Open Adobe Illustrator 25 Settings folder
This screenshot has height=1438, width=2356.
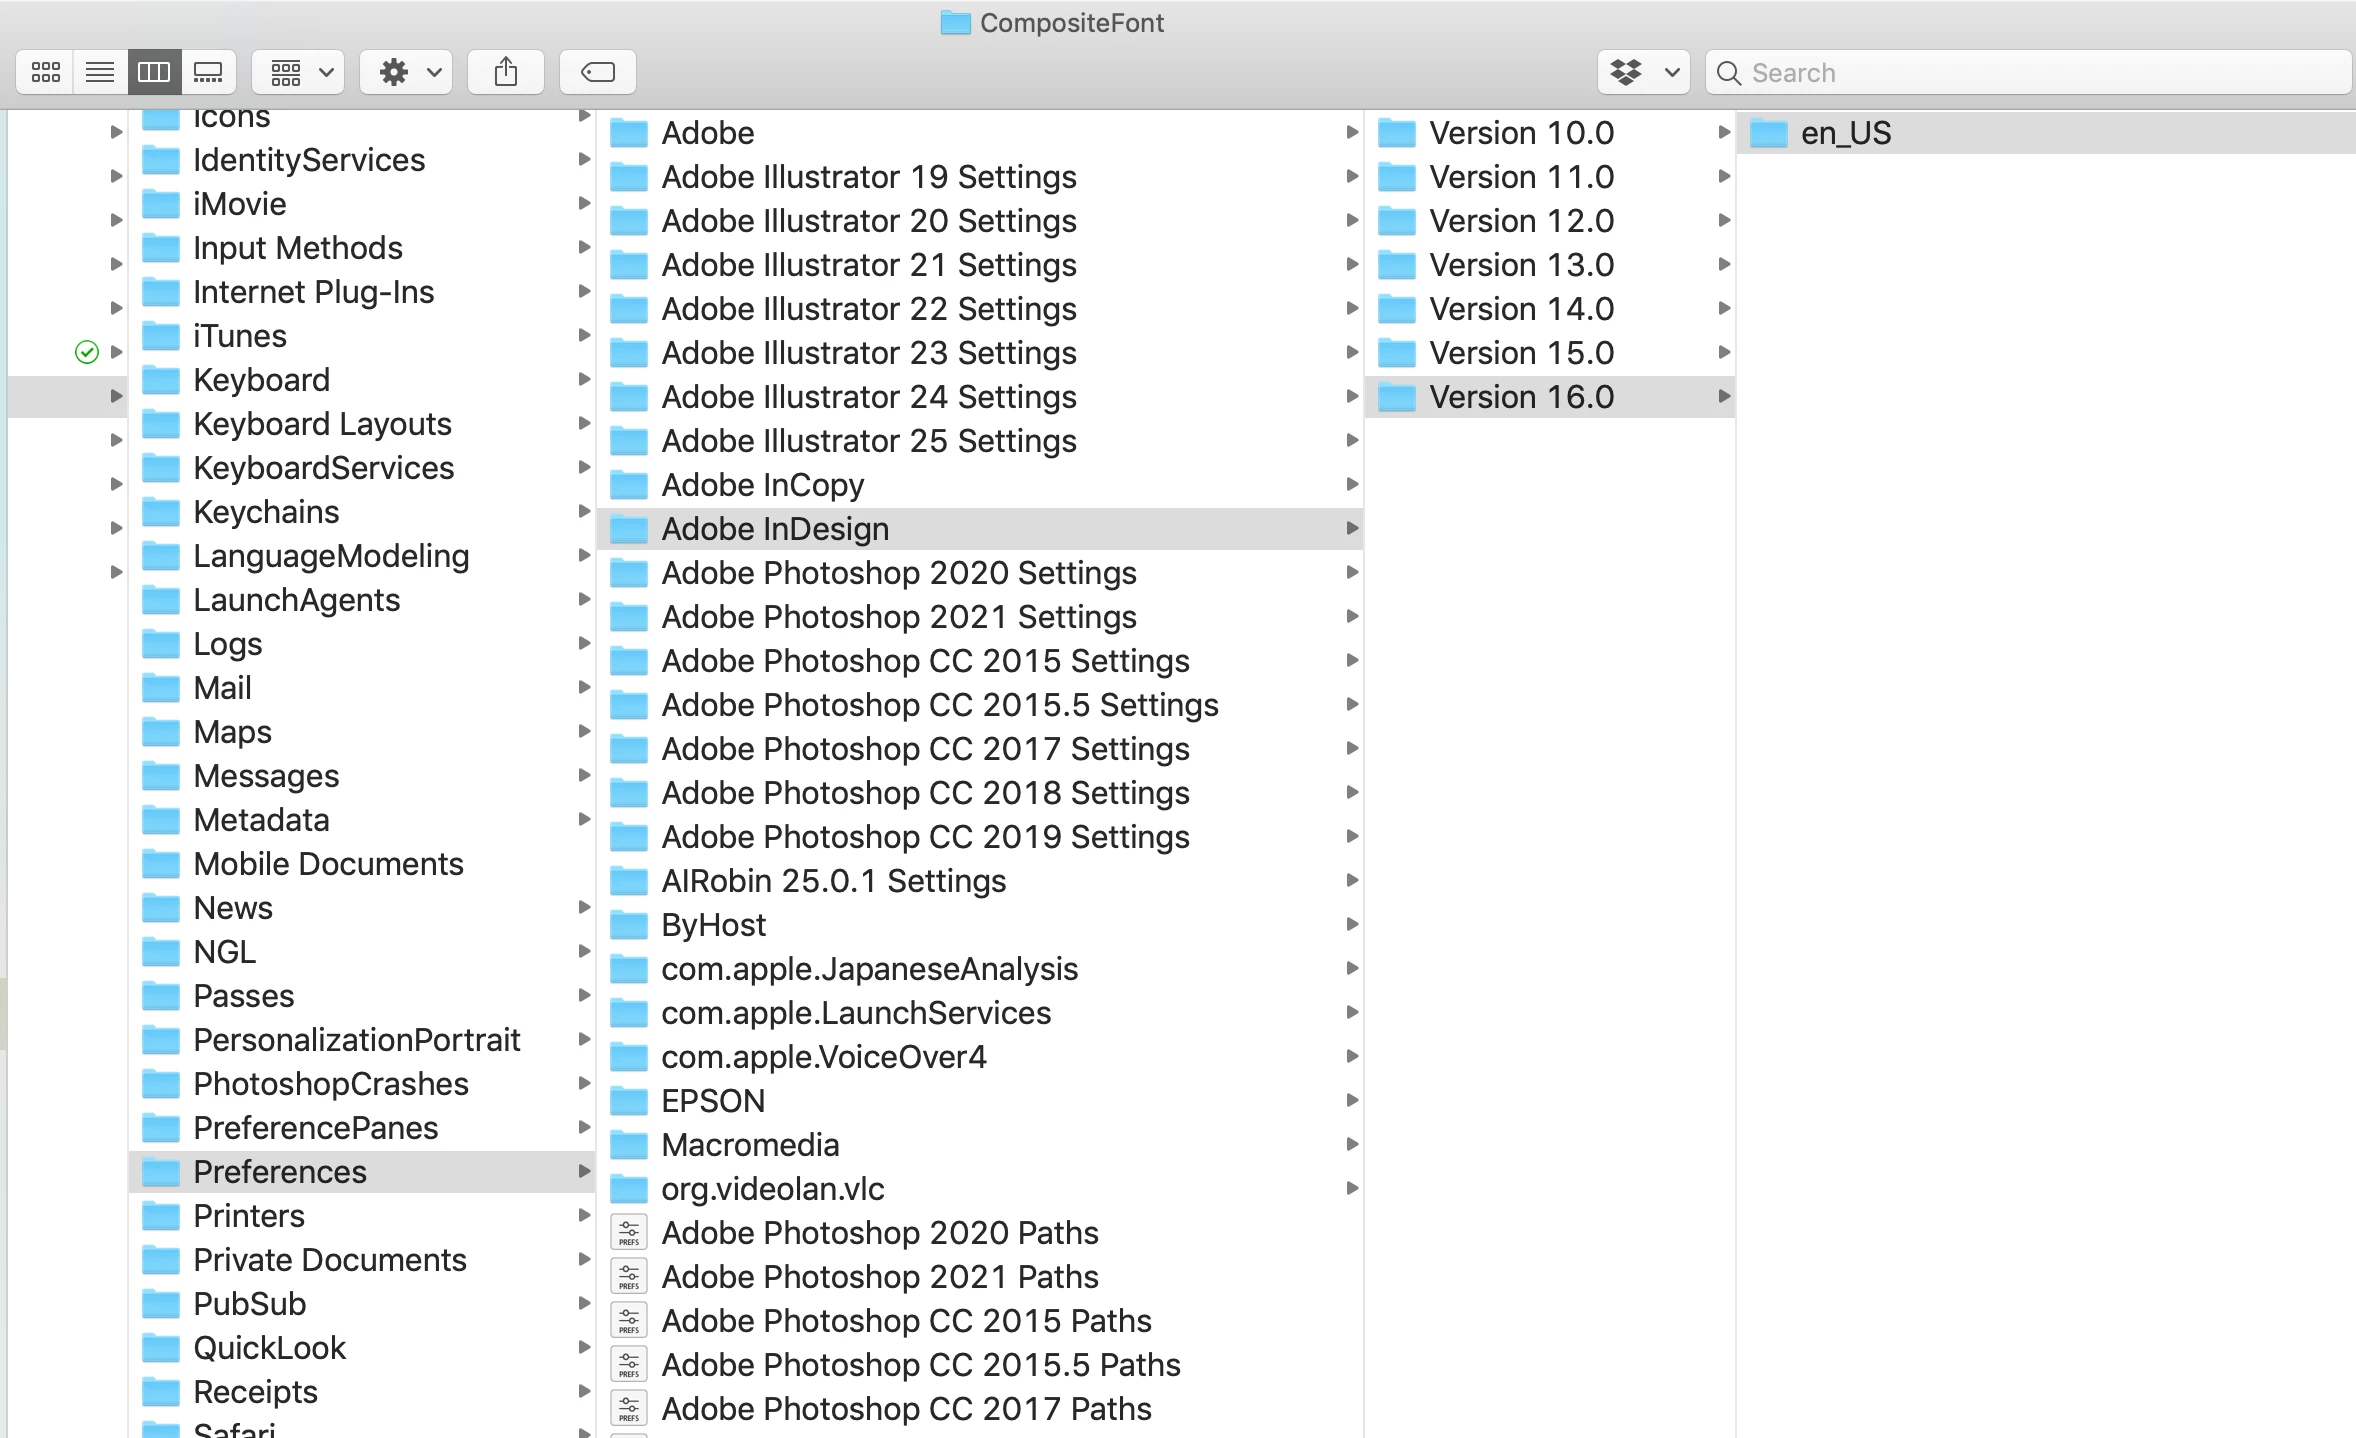tap(868, 441)
